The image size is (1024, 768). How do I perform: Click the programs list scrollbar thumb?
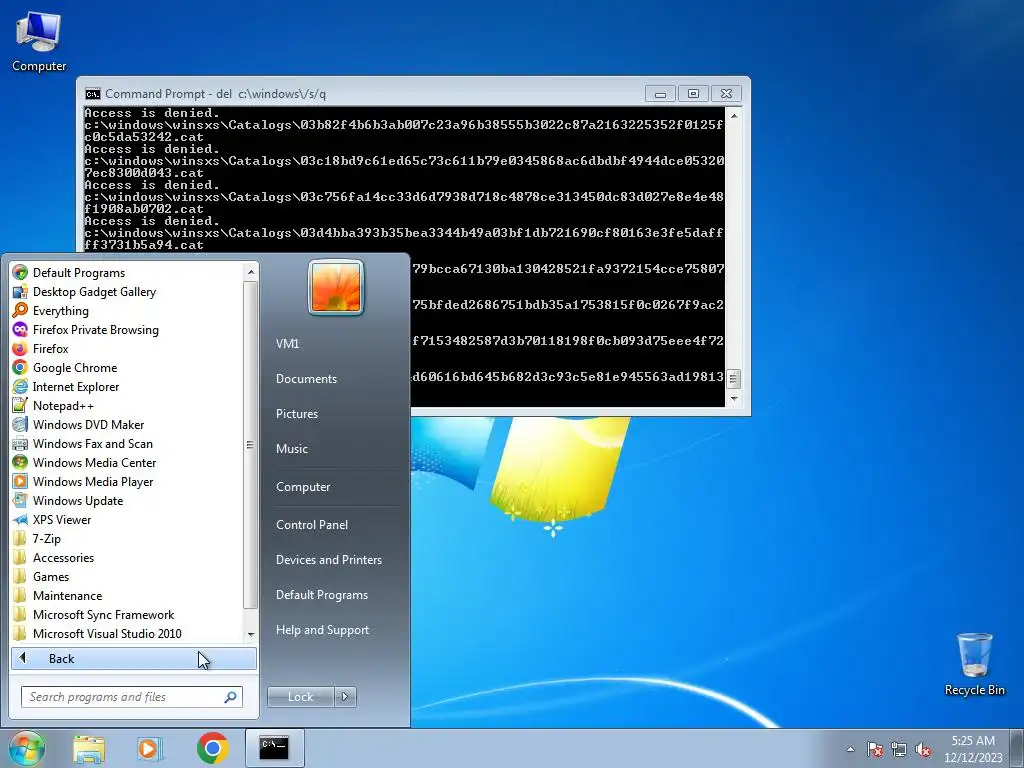coord(249,445)
